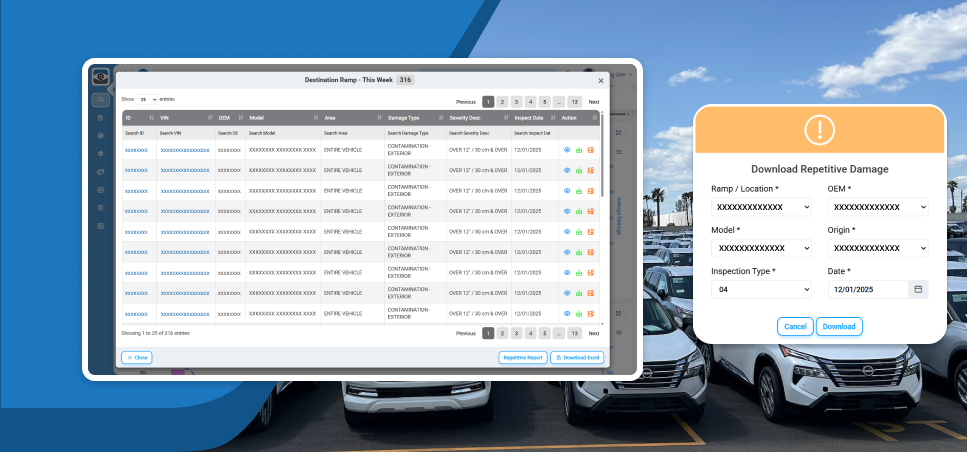Open the OEM dropdown

point(877,207)
